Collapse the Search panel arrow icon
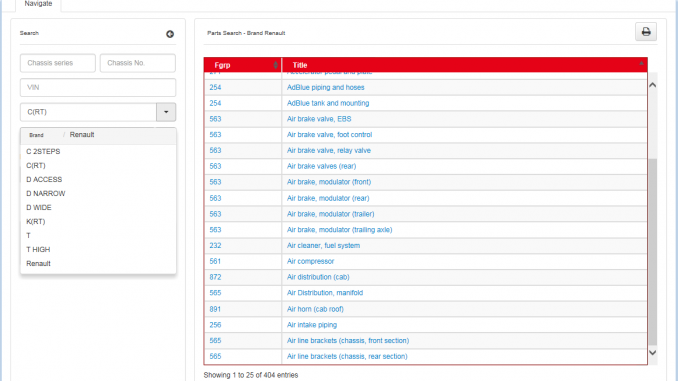This screenshot has height=381, width=678. 170,34
